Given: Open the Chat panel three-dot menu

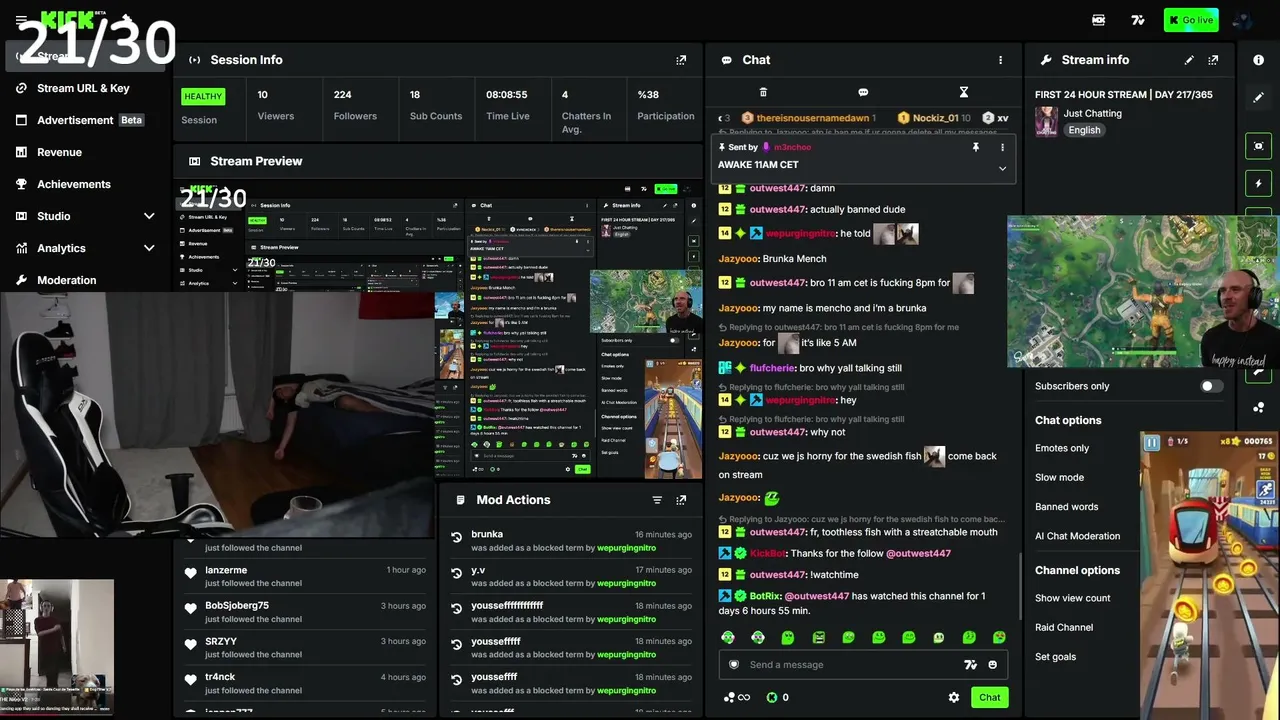Looking at the screenshot, I should click(x=1000, y=60).
